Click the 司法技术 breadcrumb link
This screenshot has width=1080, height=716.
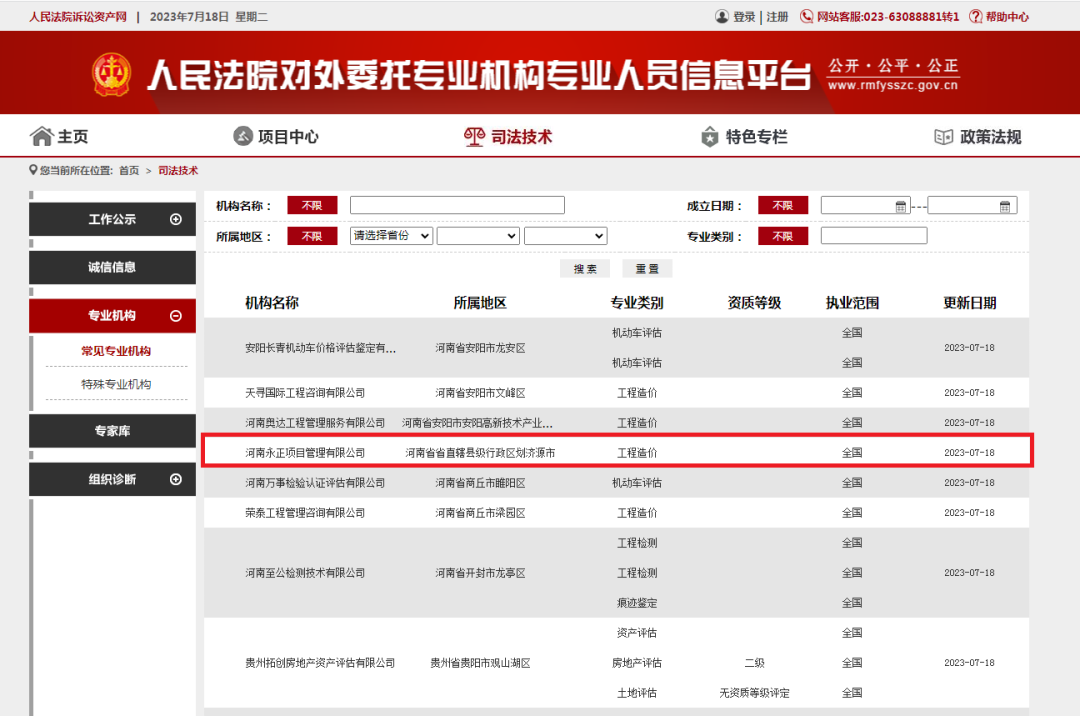click(178, 170)
